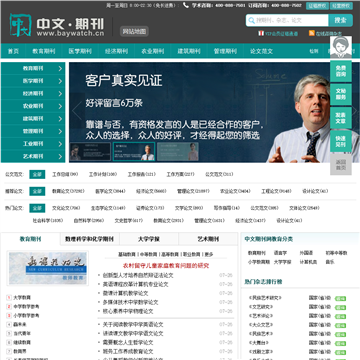This screenshot has height=360, width=360.
Task: Select 全部 in the 推荐论文 filter row
Action: pos(37,191)
